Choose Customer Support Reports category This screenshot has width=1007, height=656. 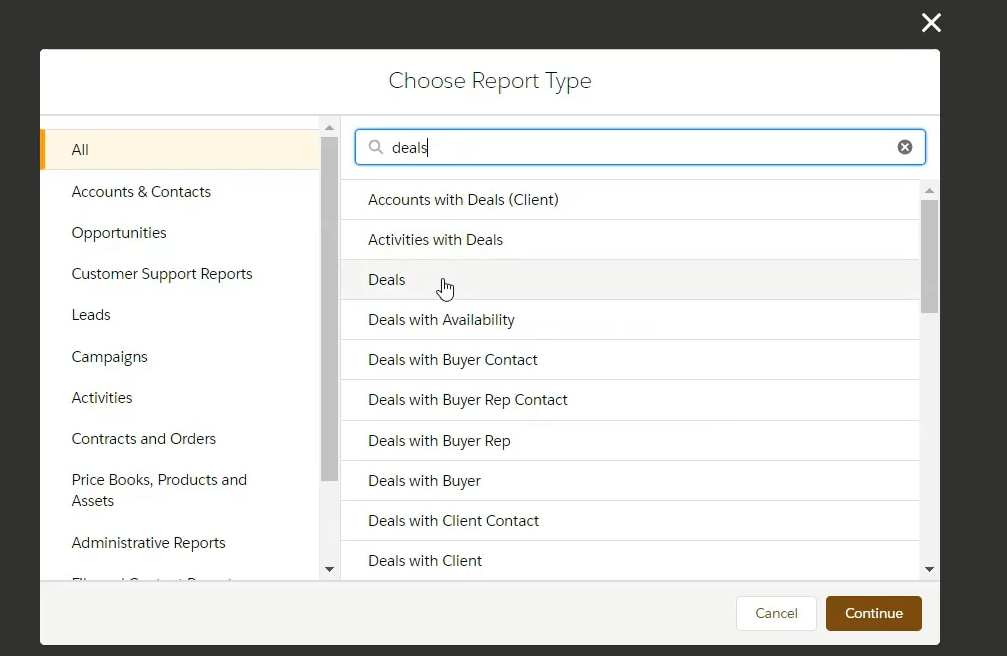[162, 274]
